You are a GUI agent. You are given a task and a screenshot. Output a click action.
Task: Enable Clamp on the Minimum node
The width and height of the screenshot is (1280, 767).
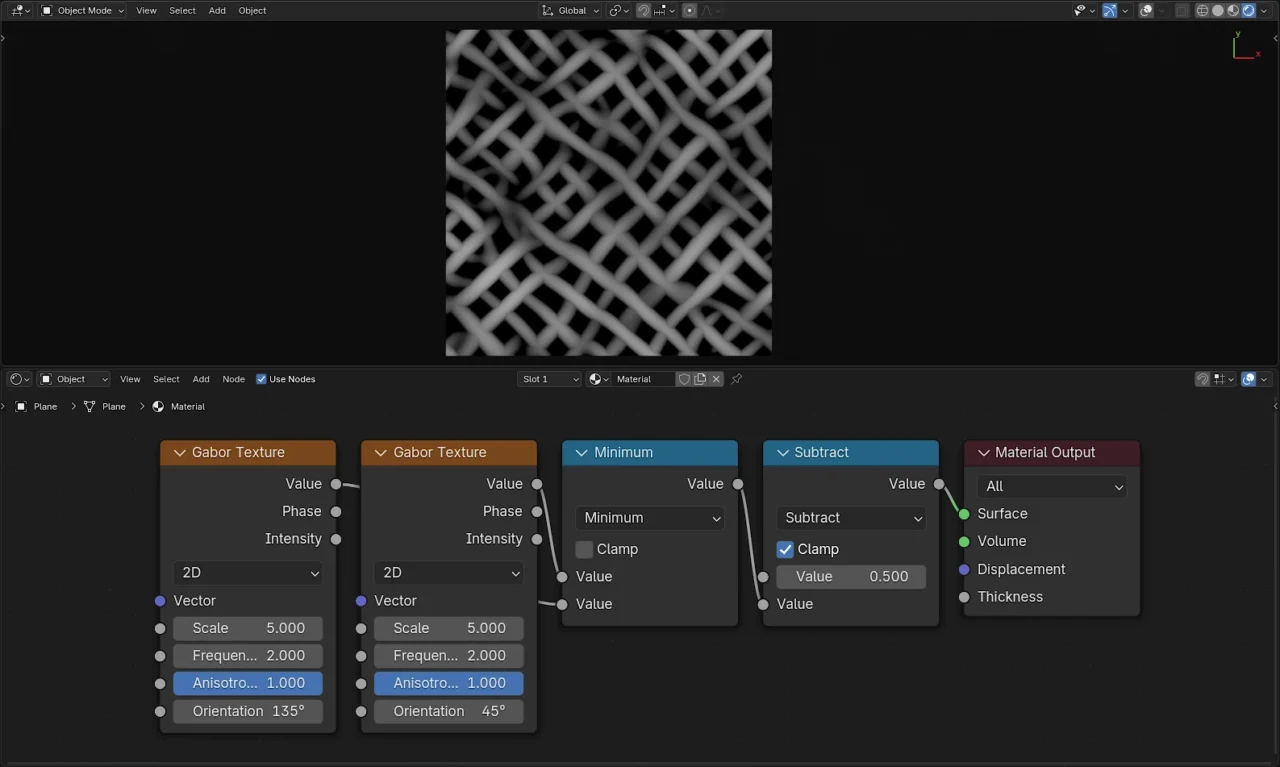coord(584,549)
